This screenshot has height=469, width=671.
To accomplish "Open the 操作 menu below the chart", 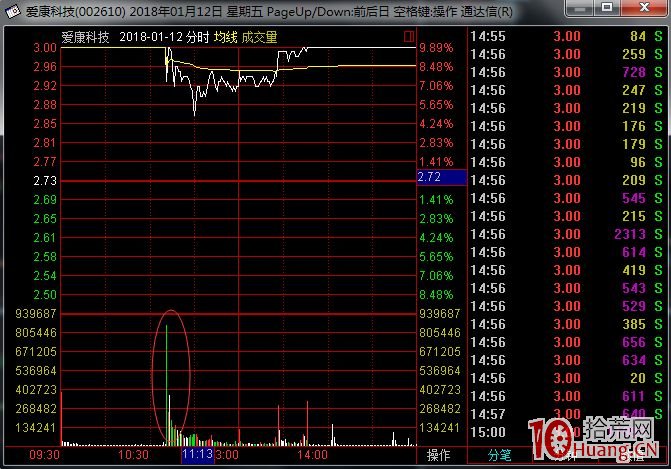I will (439, 455).
